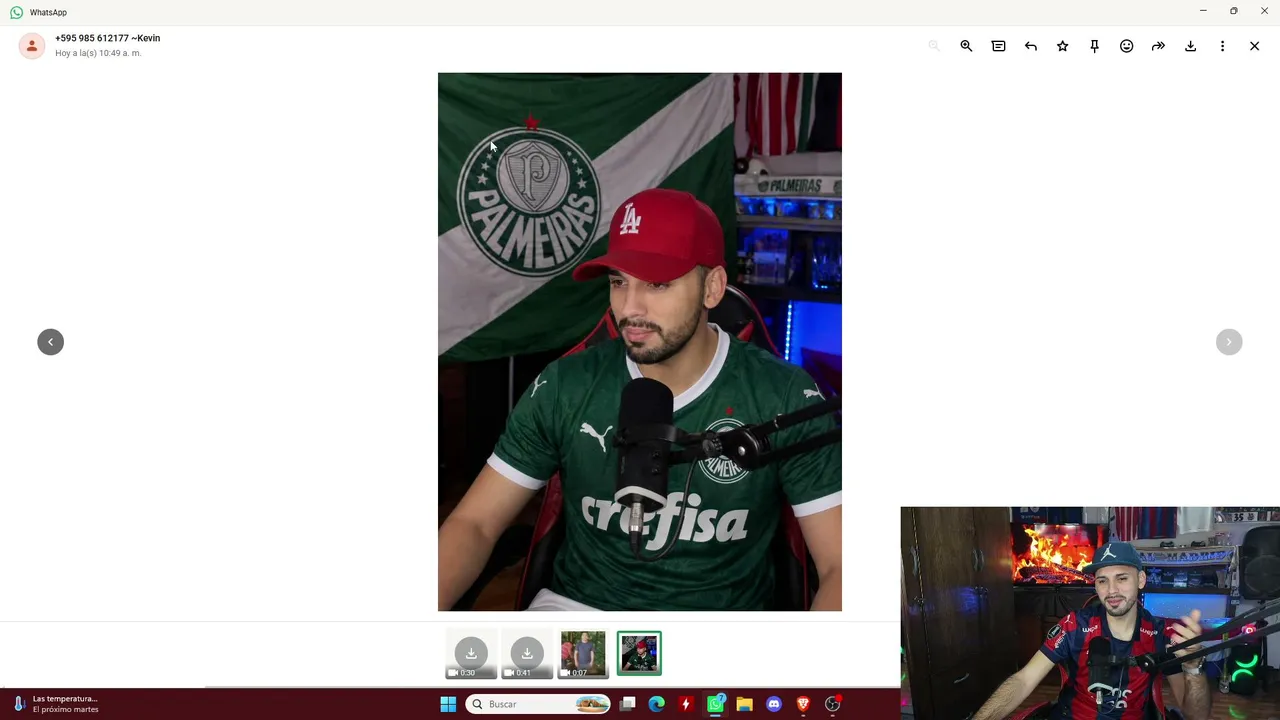
Task: Minimize the WhatsApp window
Action: [x=1203, y=11]
